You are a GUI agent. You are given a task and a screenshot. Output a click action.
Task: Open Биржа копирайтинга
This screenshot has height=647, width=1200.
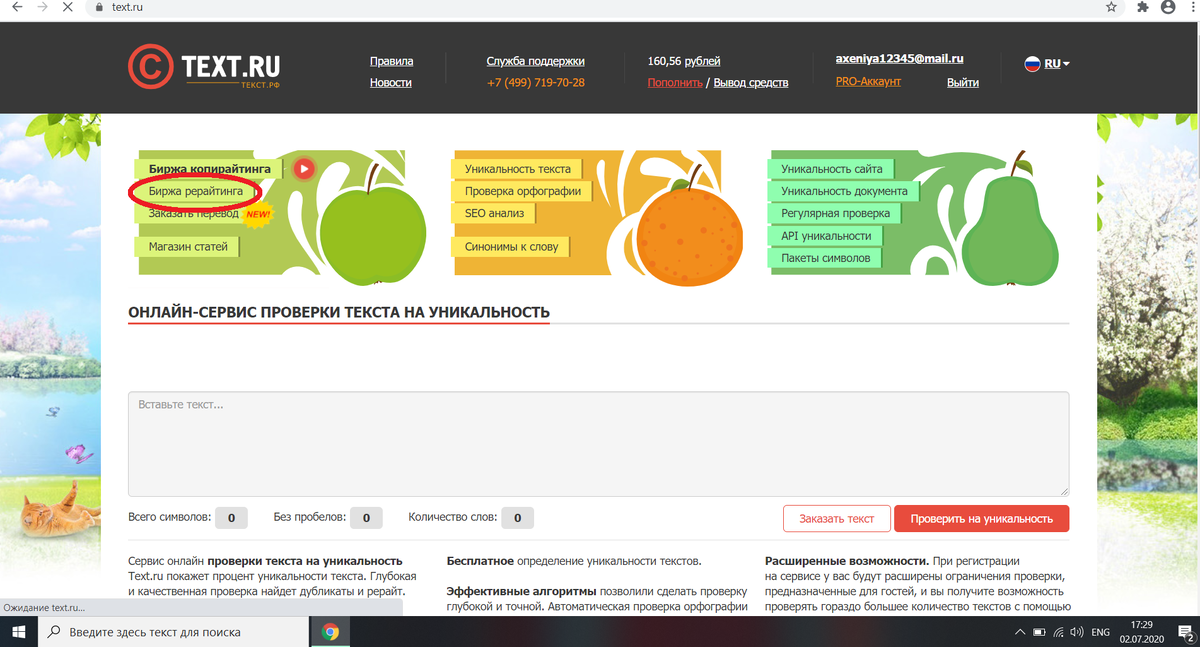(209, 169)
